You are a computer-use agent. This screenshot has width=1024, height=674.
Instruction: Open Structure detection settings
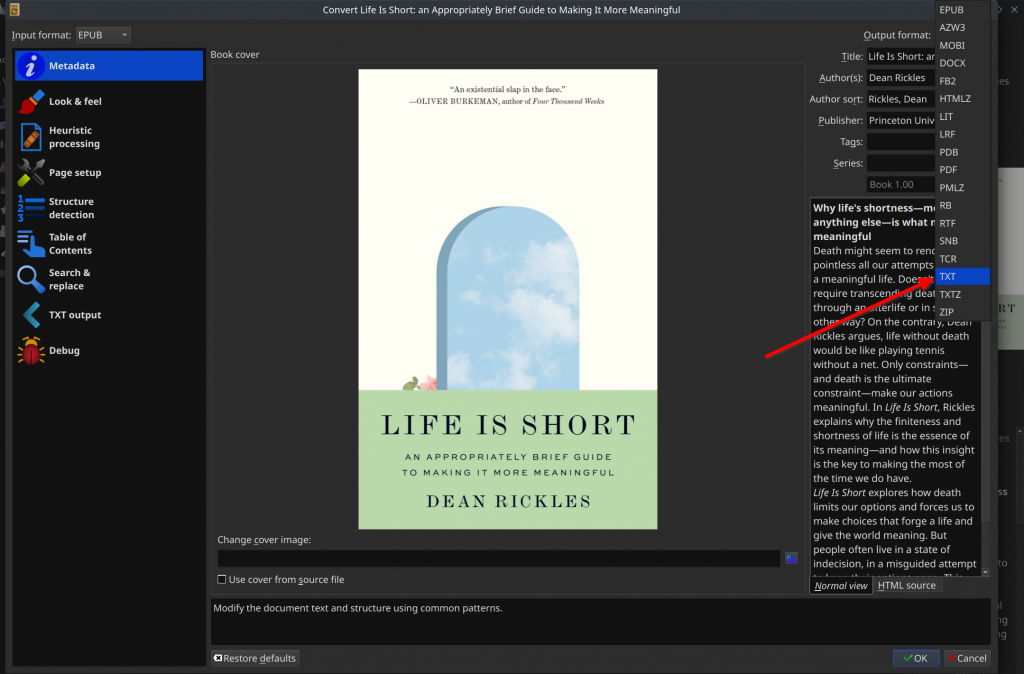pyautogui.click(x=109, y=208)
